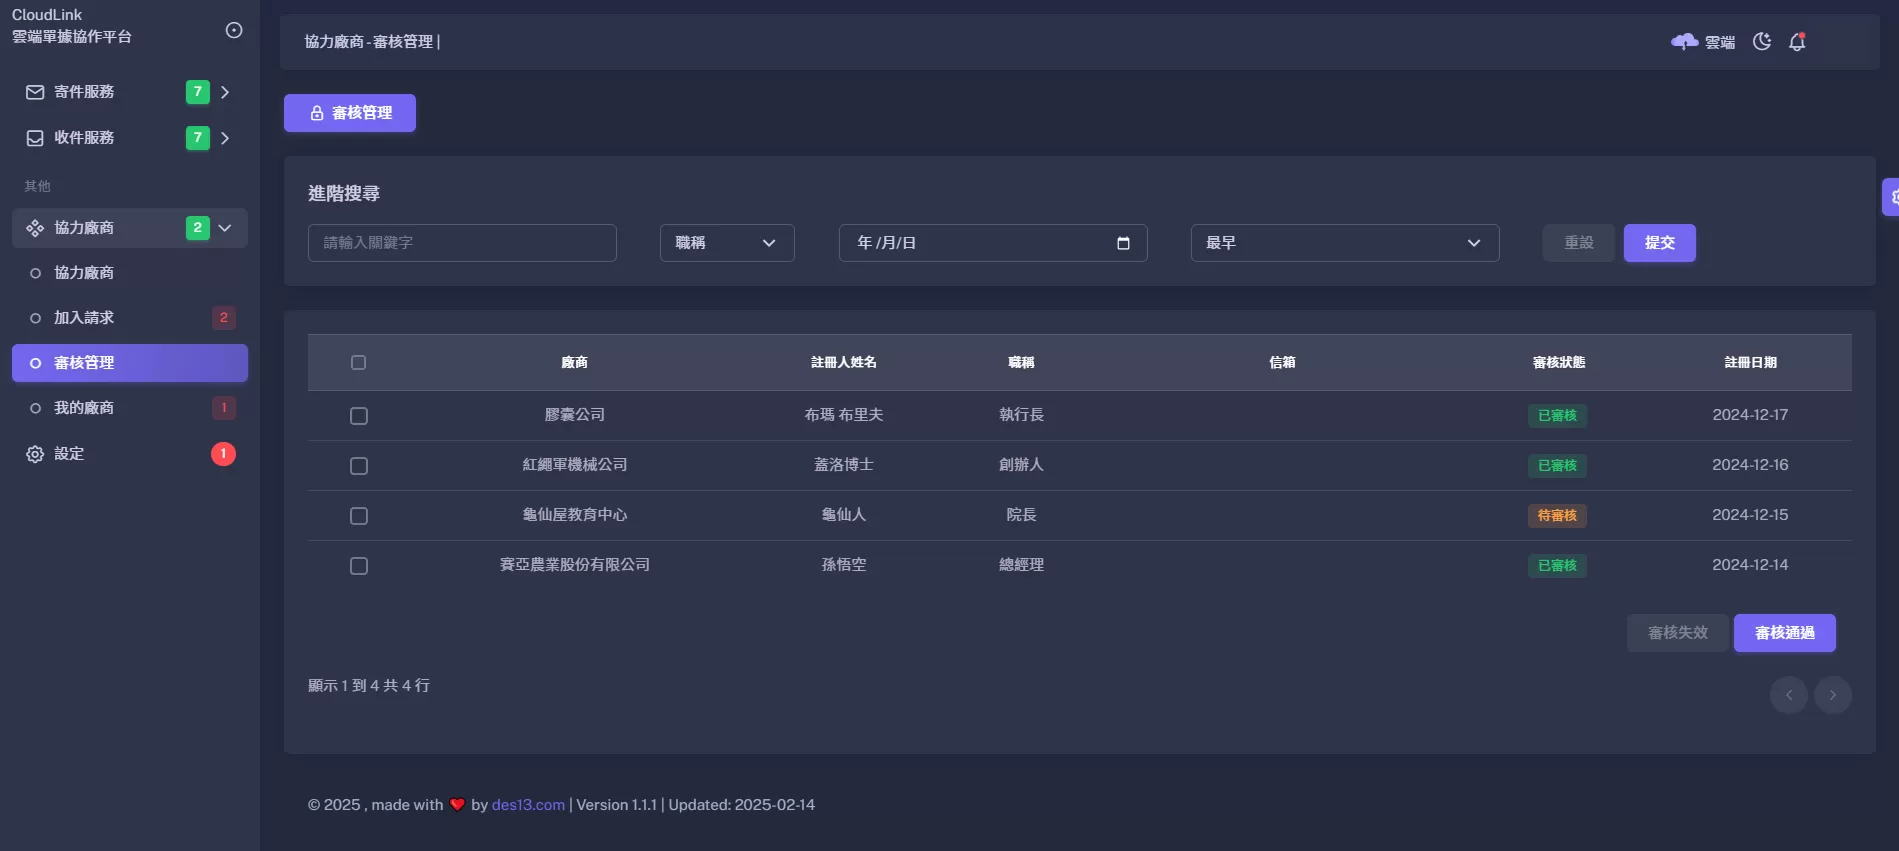Select 審核管理 sidebar item
This screenshot has width=1899, height=851.
(x=130, y=363)
